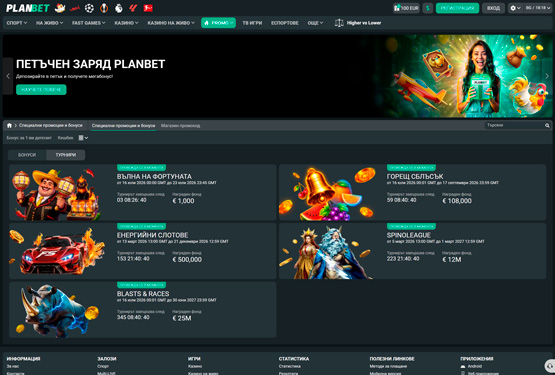Click the РЕГИСТРАЦИЯ button
Viewport: 555px width, 375px height.
click(x=457, y=8)
